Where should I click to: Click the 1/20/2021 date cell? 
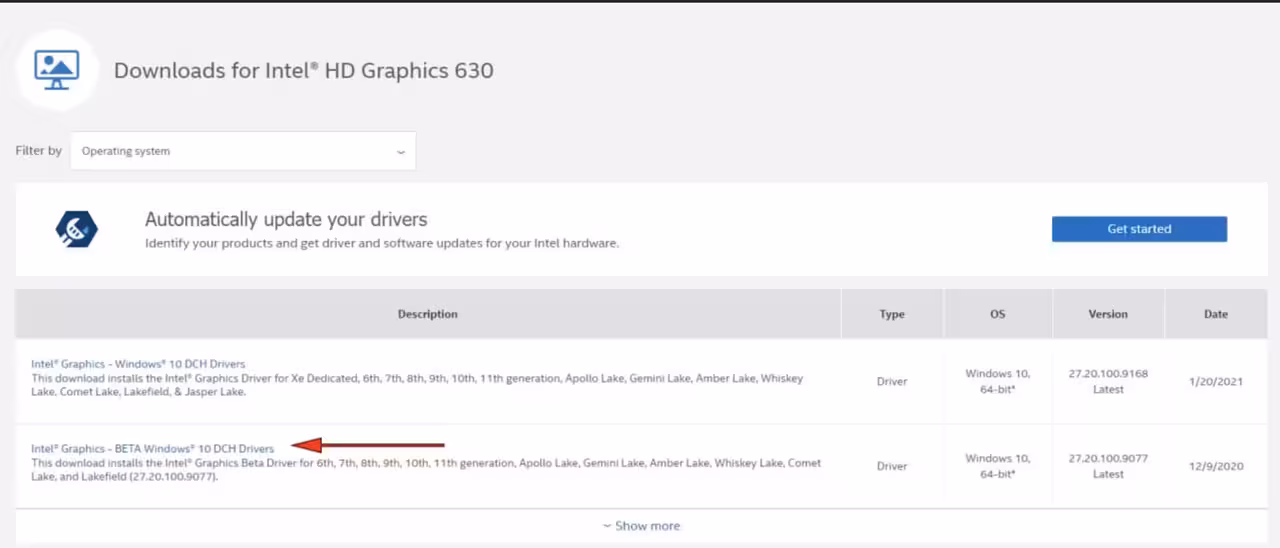(1216, 381)
